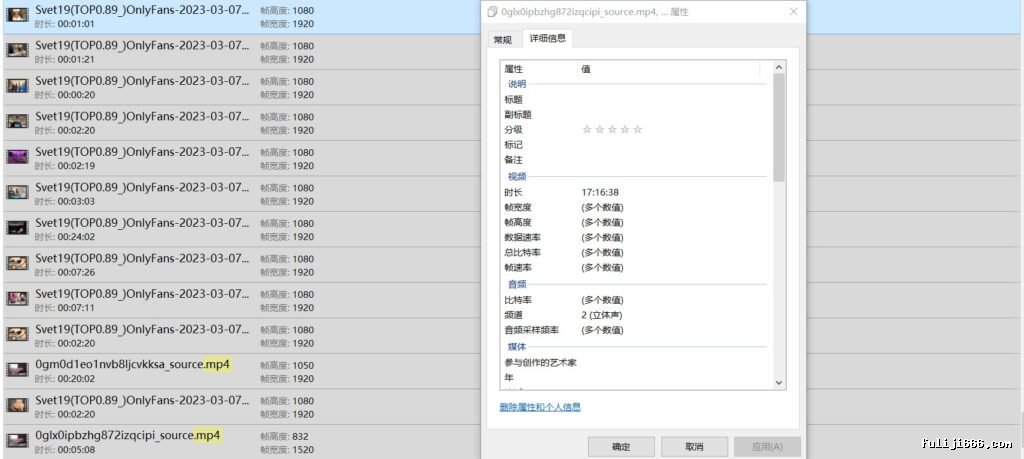
Task: Click thumbnail of the 00:01:21 video
Action: (18, 50)
